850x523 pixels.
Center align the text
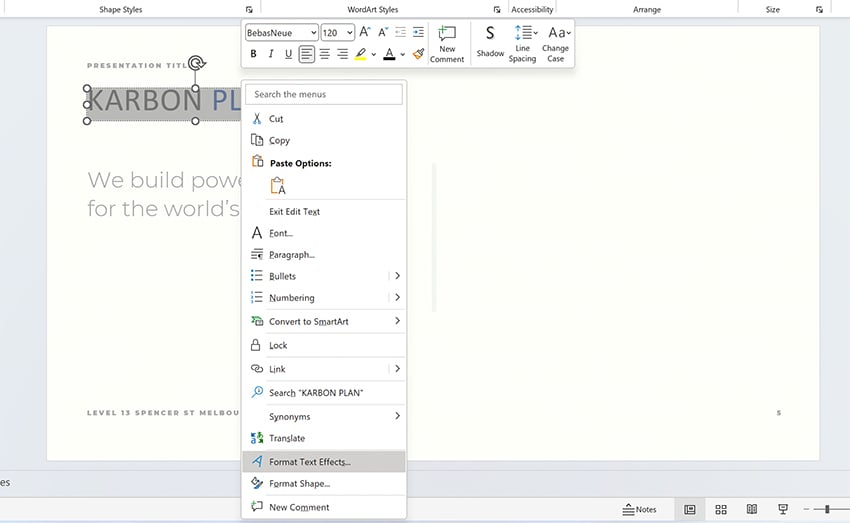click(x=324, y=54)
